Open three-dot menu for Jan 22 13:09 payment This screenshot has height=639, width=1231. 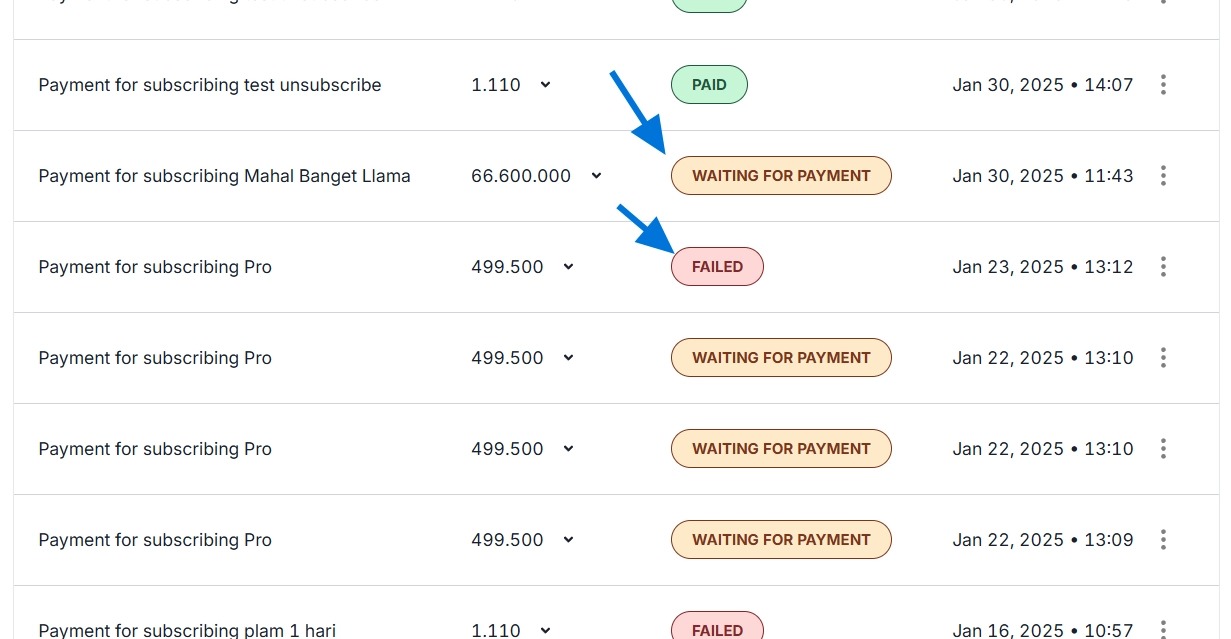[x=1163, y=540]
